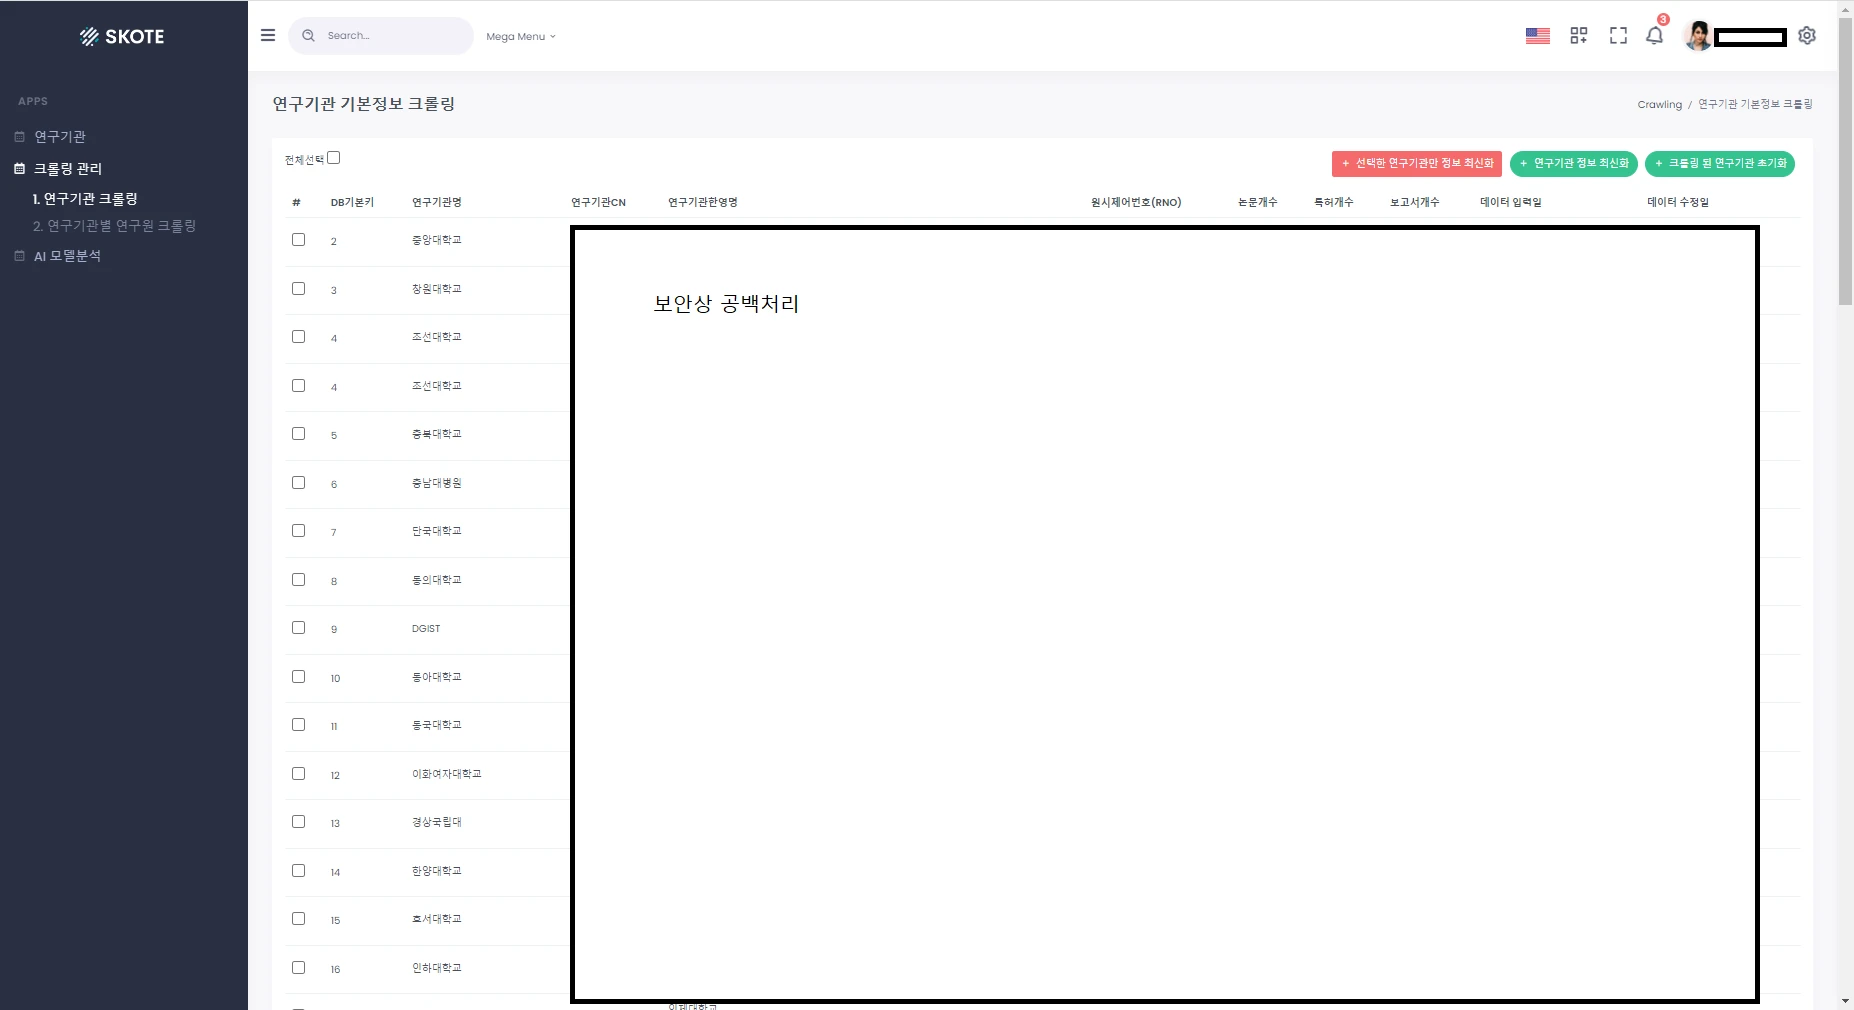The image size is (1854, 1010).
Task: Select 2. 연구기관별 연구원 크롤링 menu item
Action: point(116,225)
